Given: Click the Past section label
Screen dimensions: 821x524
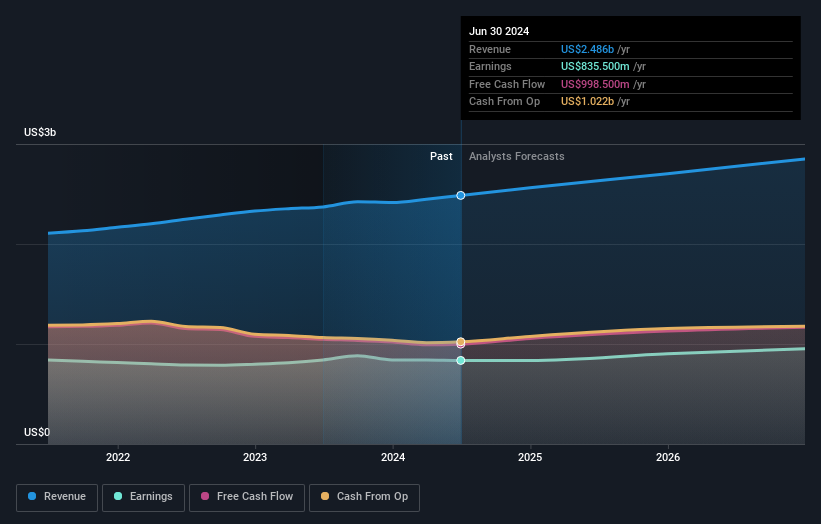Looking at the screenshot, I should [x=441, y=156].
